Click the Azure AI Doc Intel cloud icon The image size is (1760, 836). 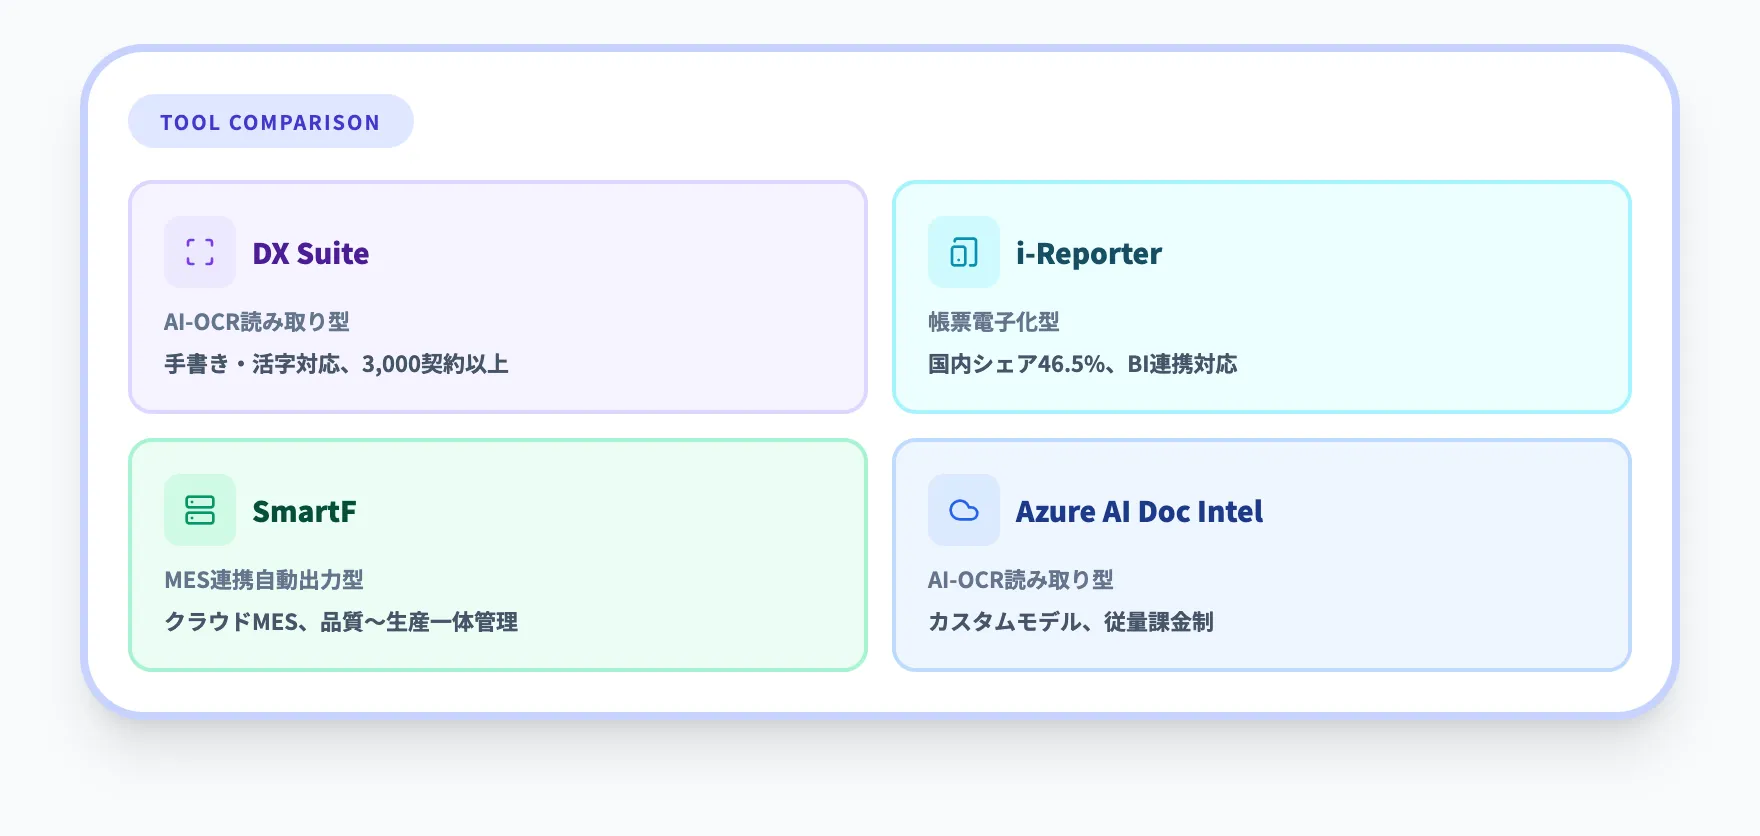point(964,510)
